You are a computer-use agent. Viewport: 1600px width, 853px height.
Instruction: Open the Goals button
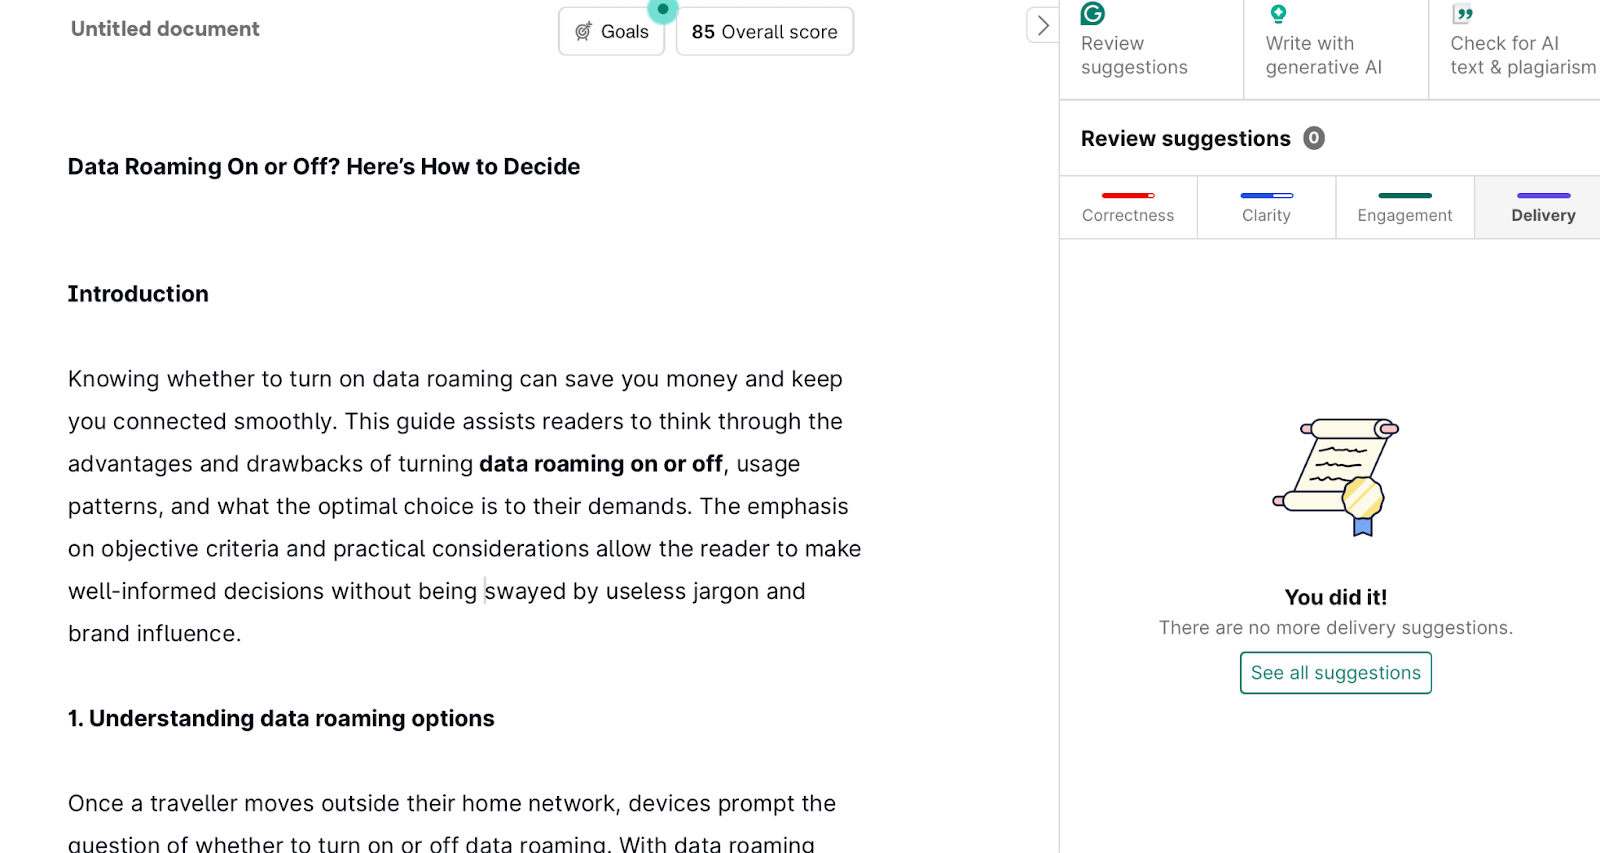coord(612,32)
